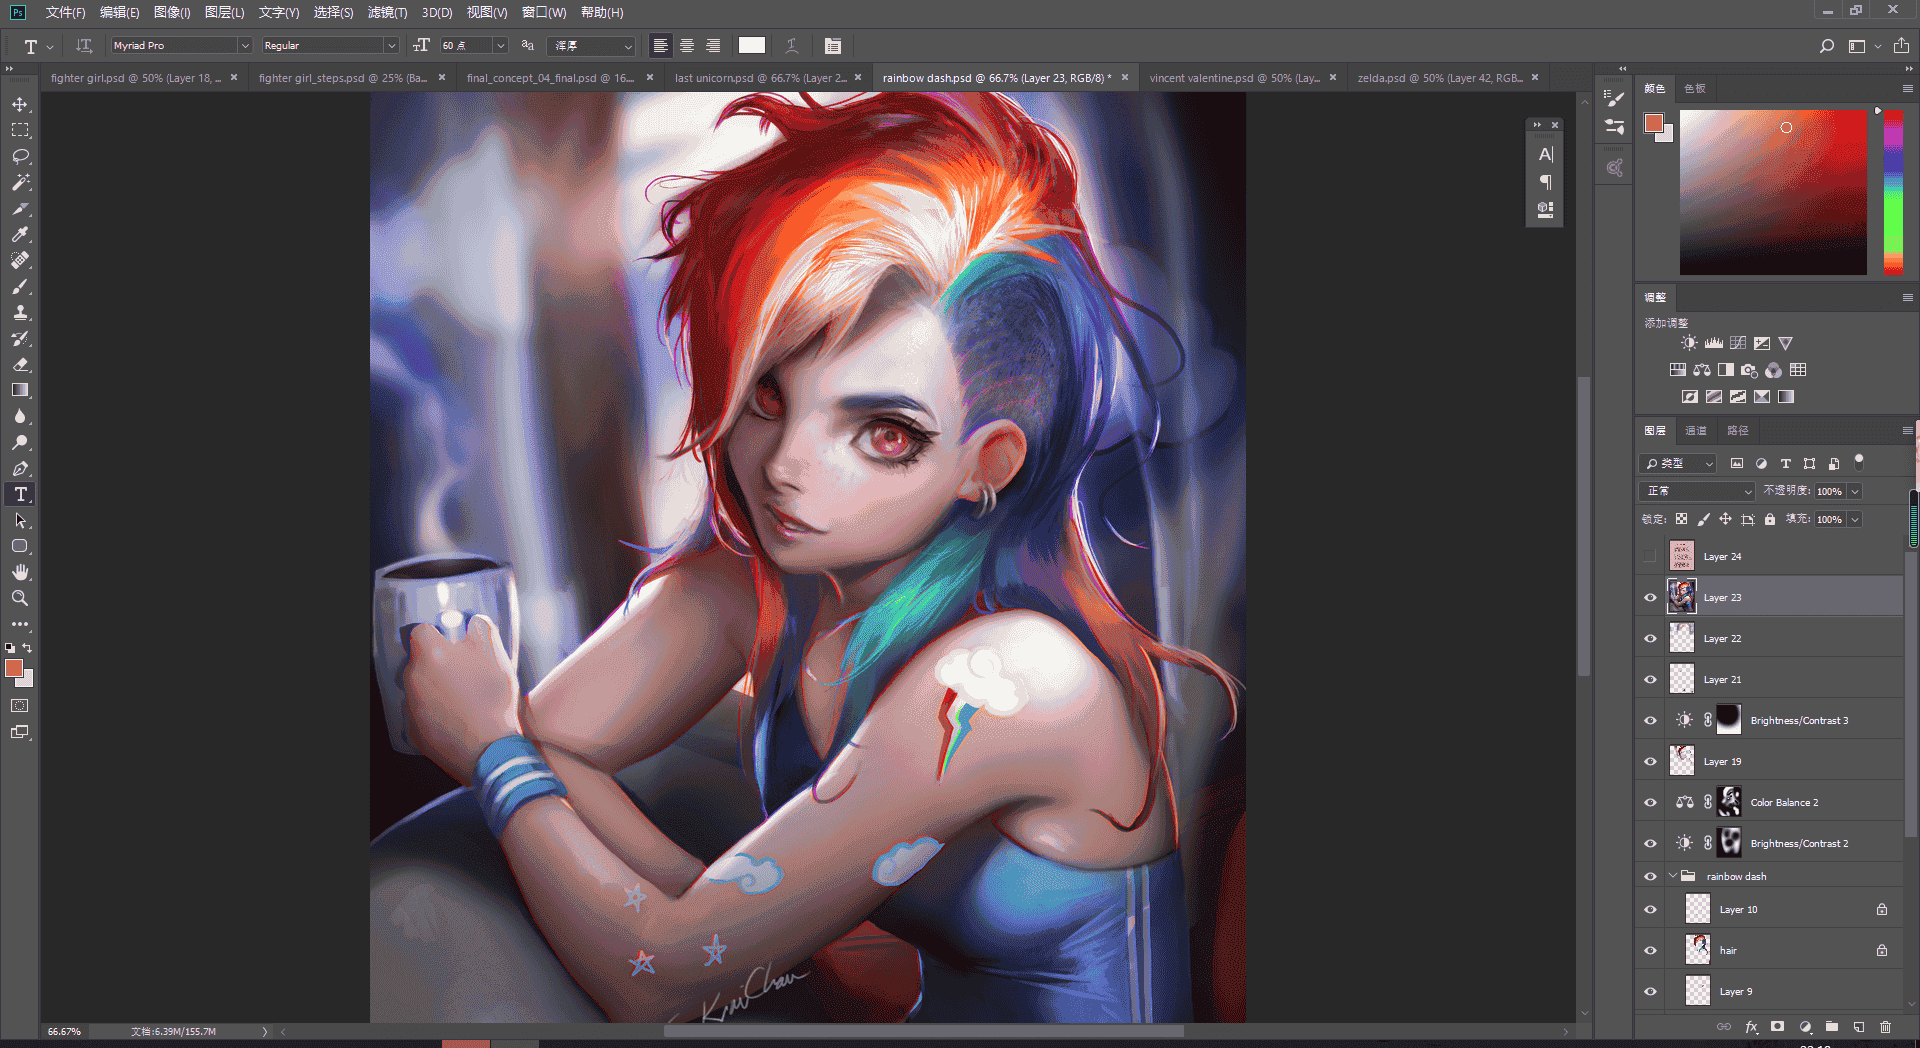This screenshot has width=1920, height=1048.
Task: Click the hue spectrum slider in Color panel
Action: tap(1893, 191)
